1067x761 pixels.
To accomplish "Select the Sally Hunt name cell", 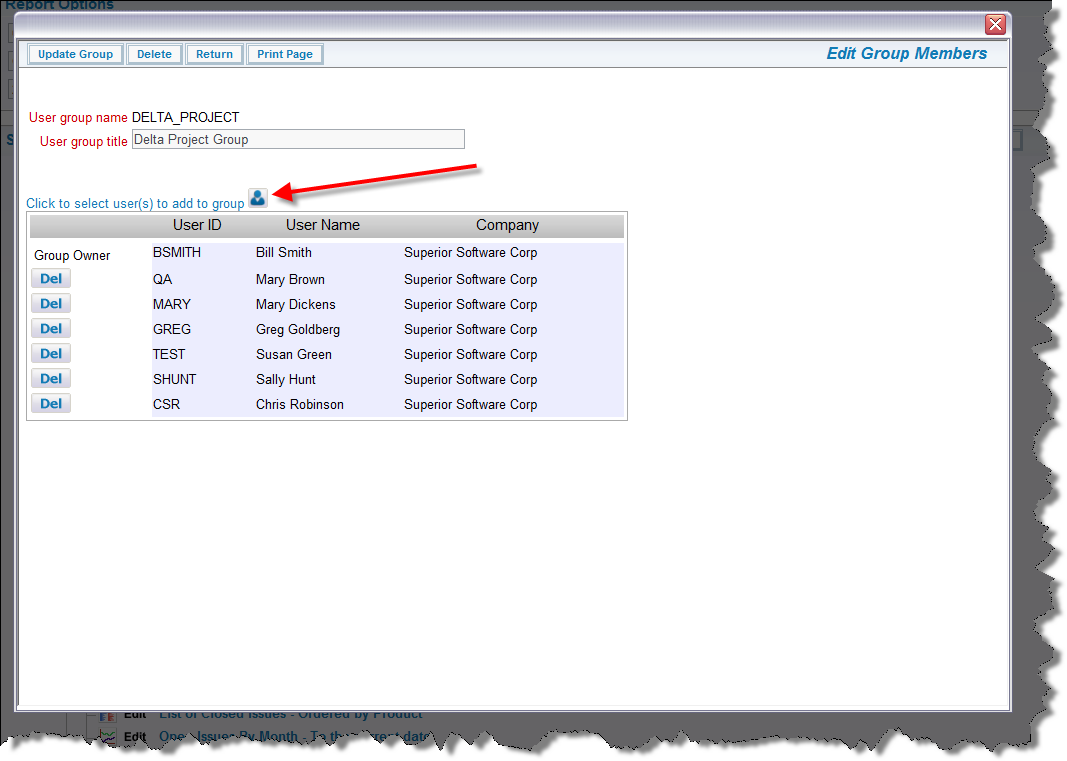I will (286, 379).
